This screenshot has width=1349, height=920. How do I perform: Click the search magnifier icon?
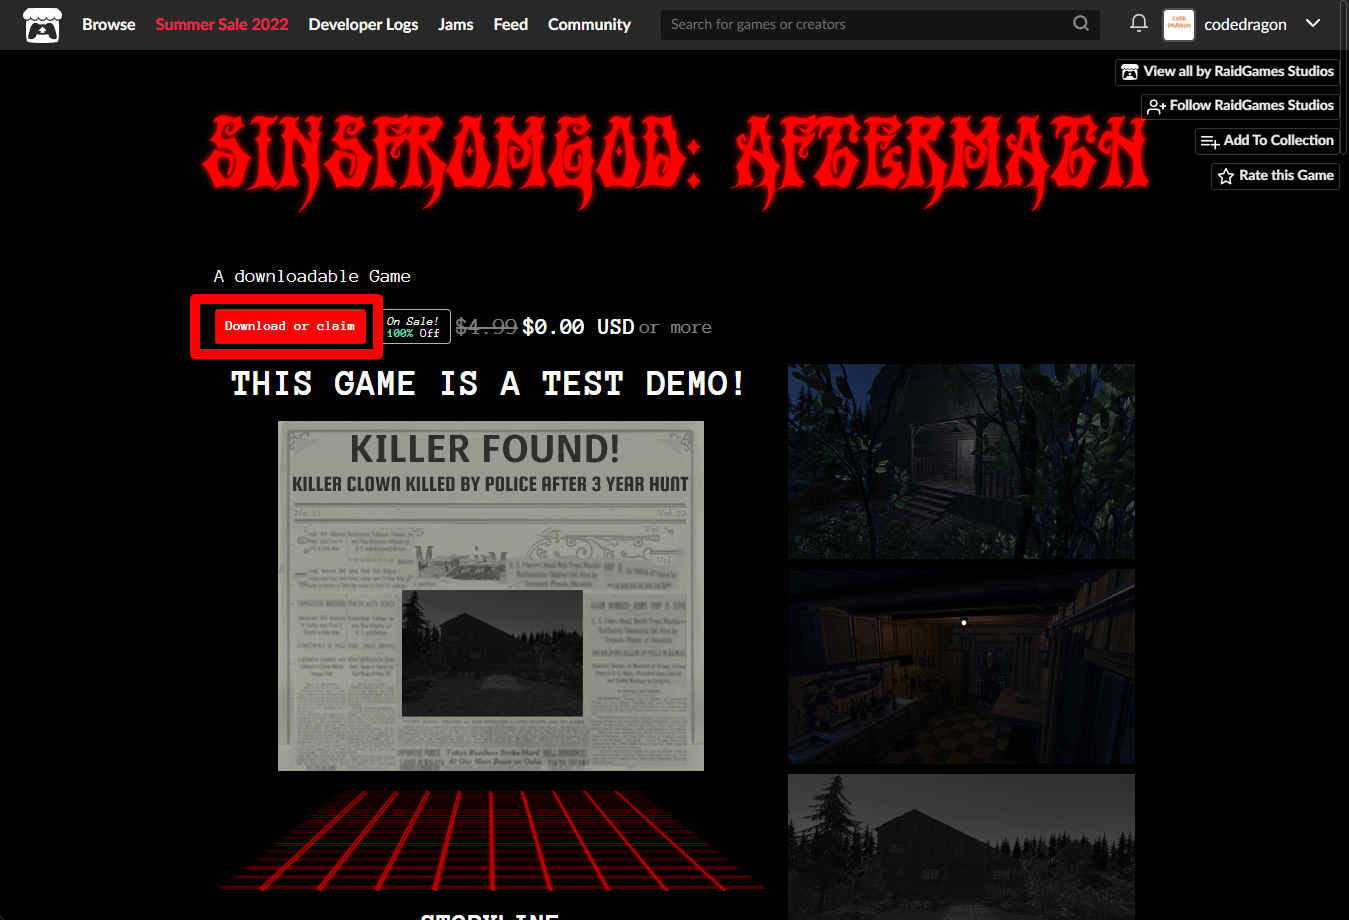point(1081,24)
